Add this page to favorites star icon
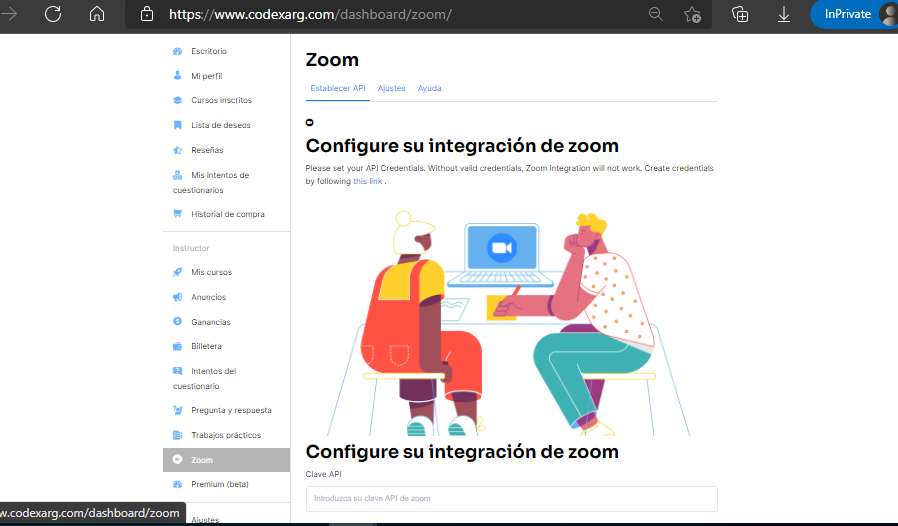The image size is (898, 526). [692, 14]
